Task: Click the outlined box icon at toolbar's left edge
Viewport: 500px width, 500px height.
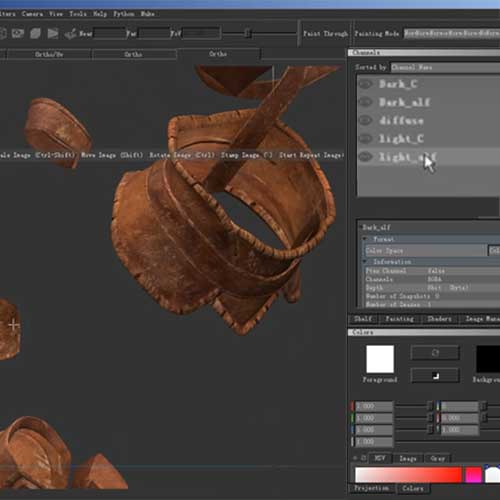Action: 3,33
